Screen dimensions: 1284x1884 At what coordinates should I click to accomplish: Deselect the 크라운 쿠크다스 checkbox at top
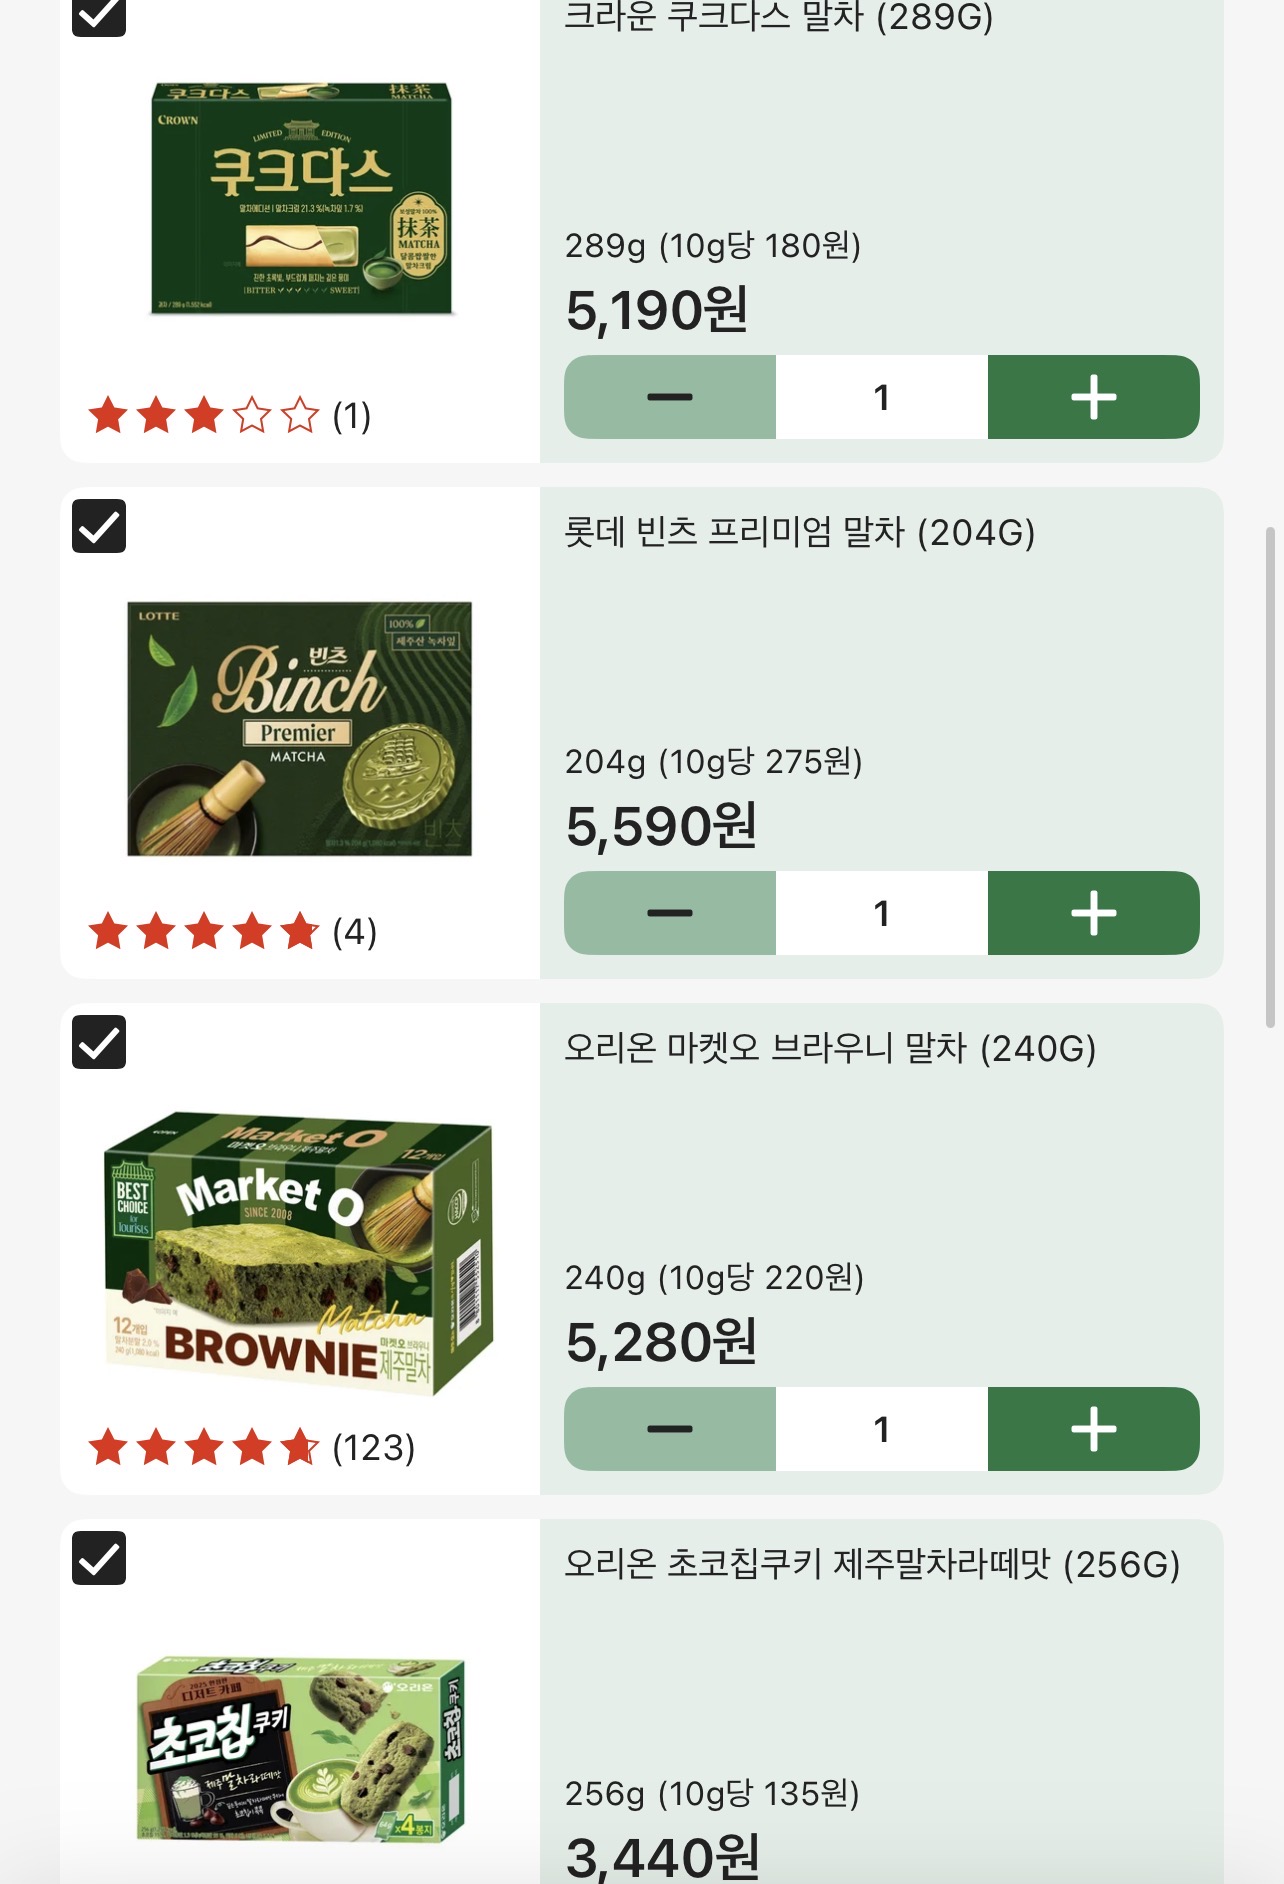pos(99,15)
